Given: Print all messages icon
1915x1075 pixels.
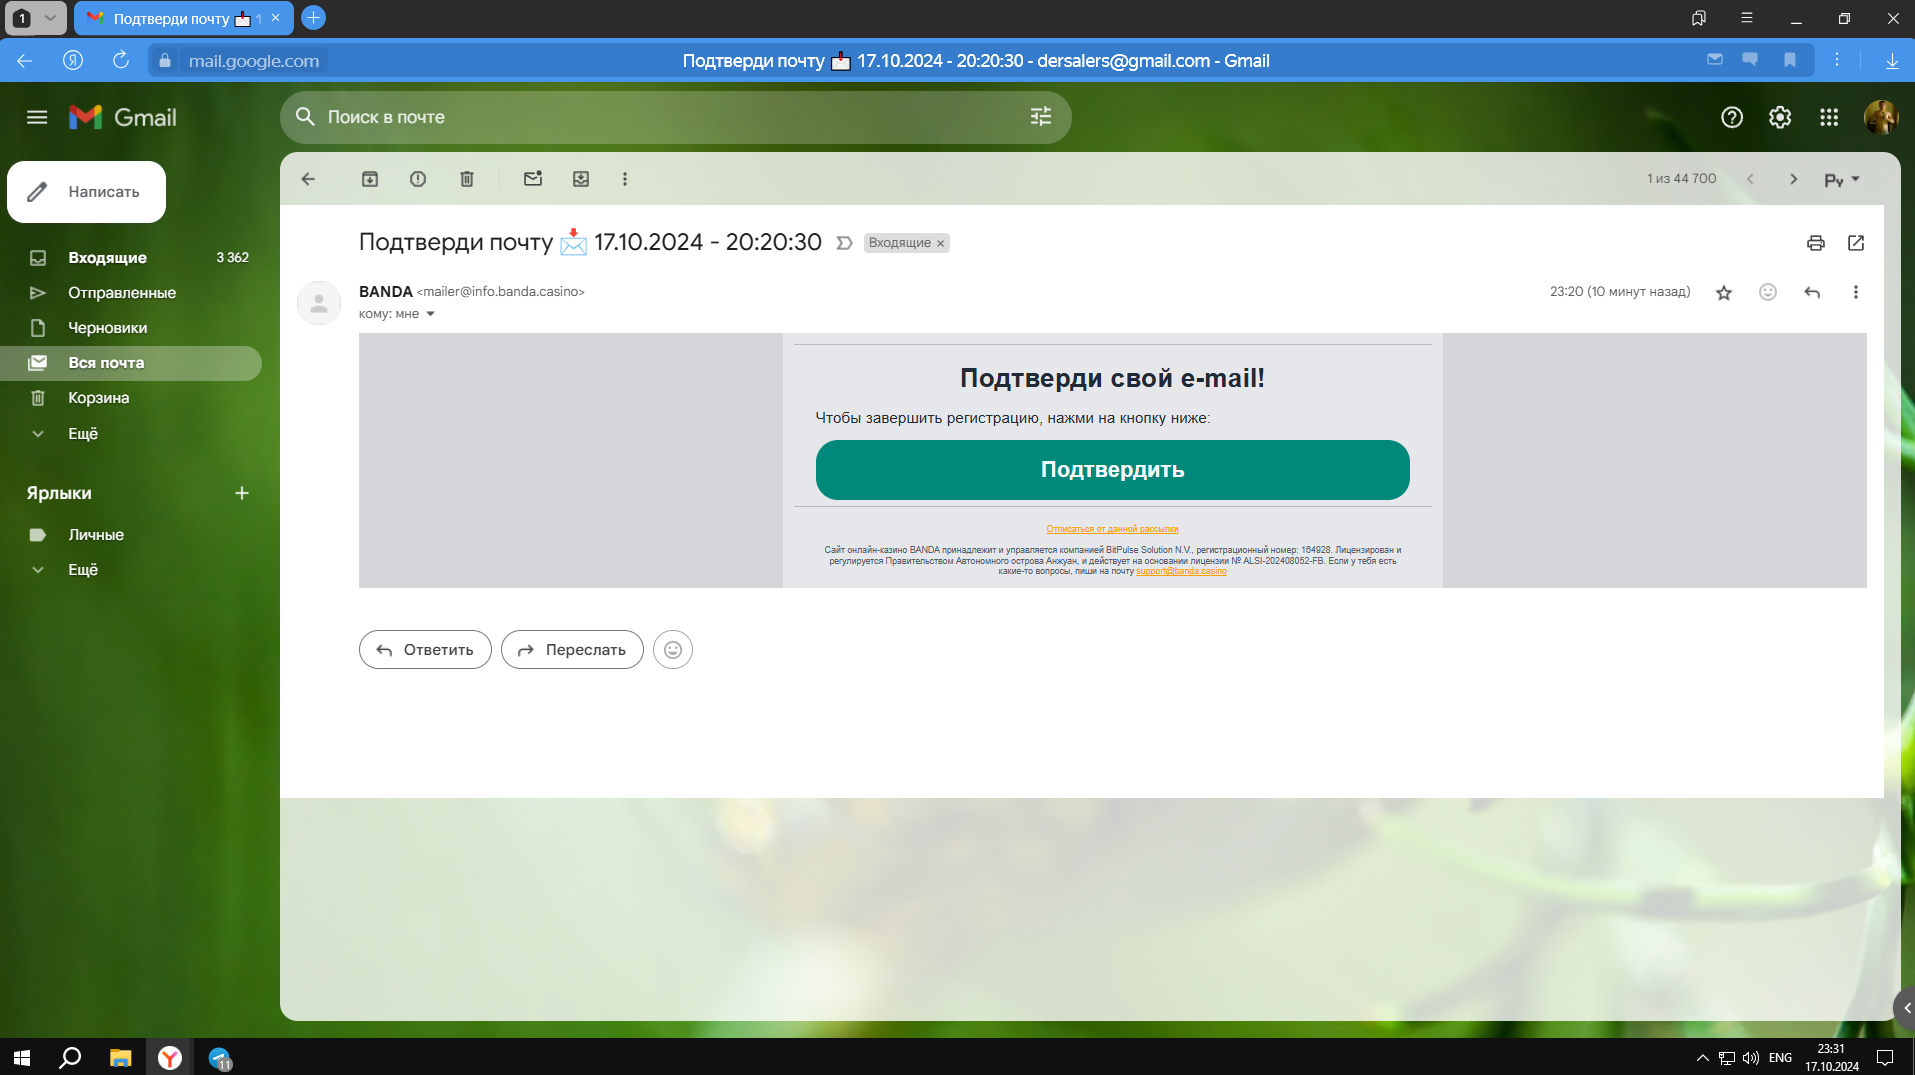Looking at the screenshot, I should (x=1816, y=243).
